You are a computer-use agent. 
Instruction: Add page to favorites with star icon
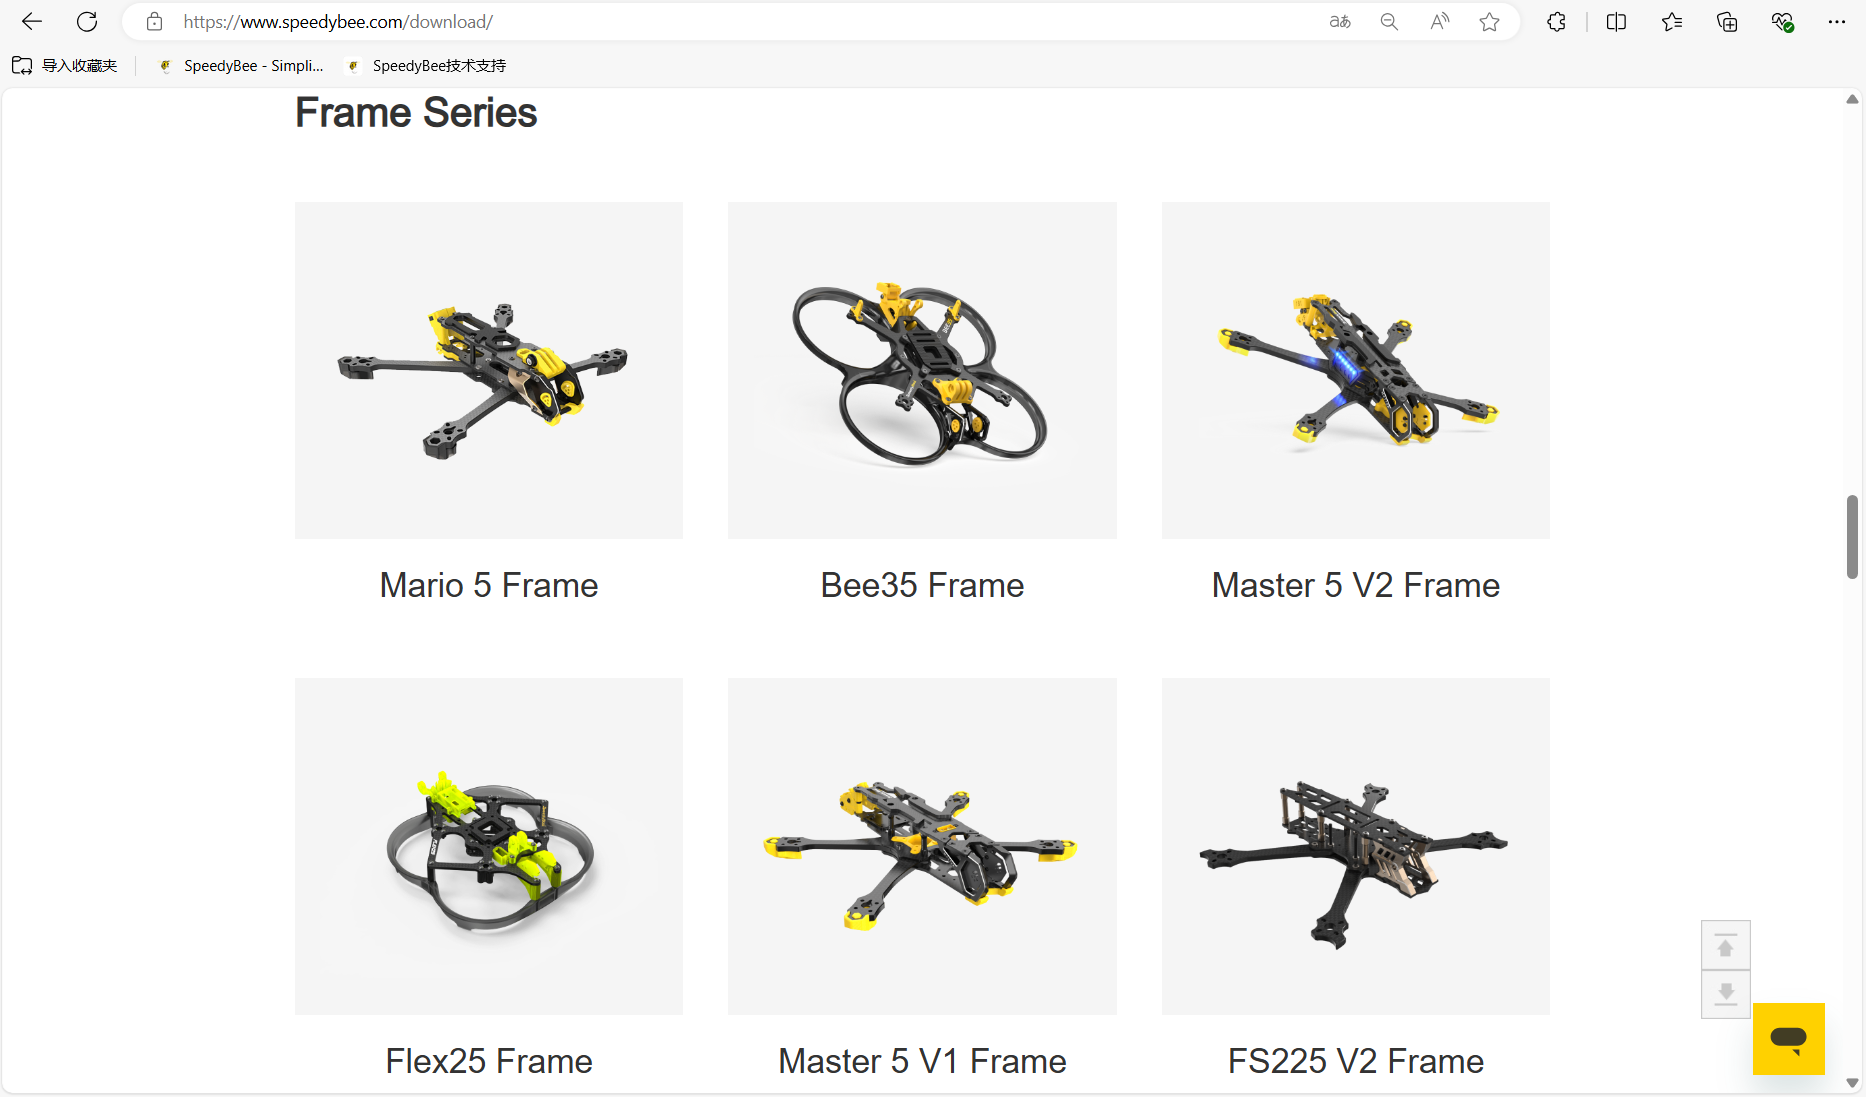pyautogui.click(x=1489, y=21)
